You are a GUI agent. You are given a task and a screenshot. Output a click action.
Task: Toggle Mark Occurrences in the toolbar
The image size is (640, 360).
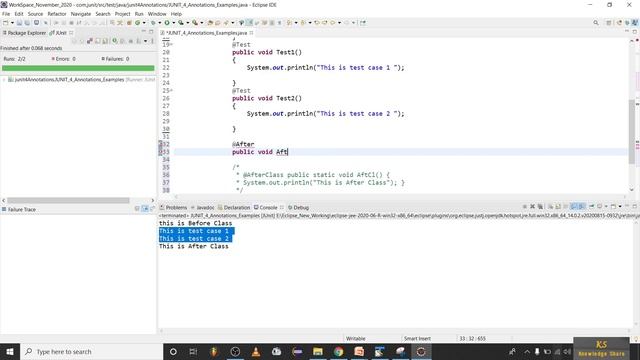pos(249,23)
